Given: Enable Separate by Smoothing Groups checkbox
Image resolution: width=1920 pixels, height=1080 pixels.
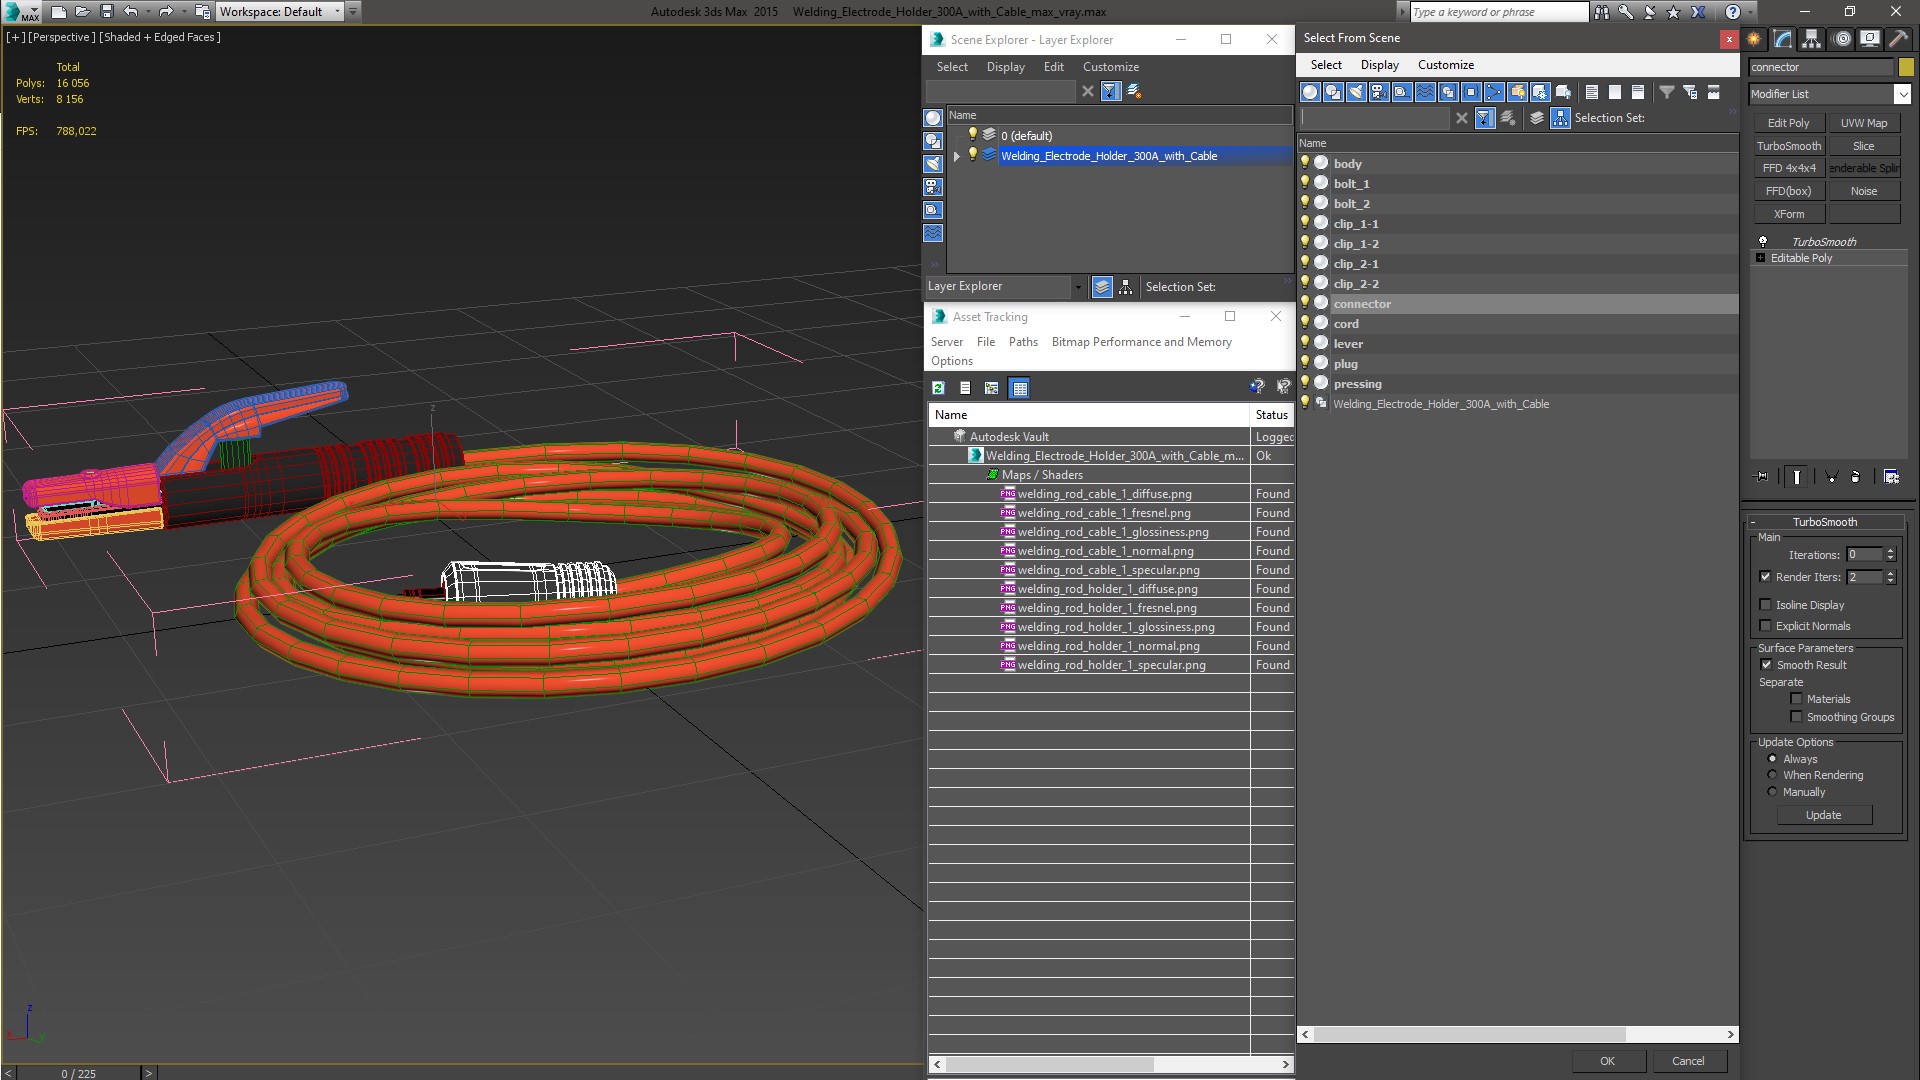Looking at the screenshot, I should [x=1796, y=717].
